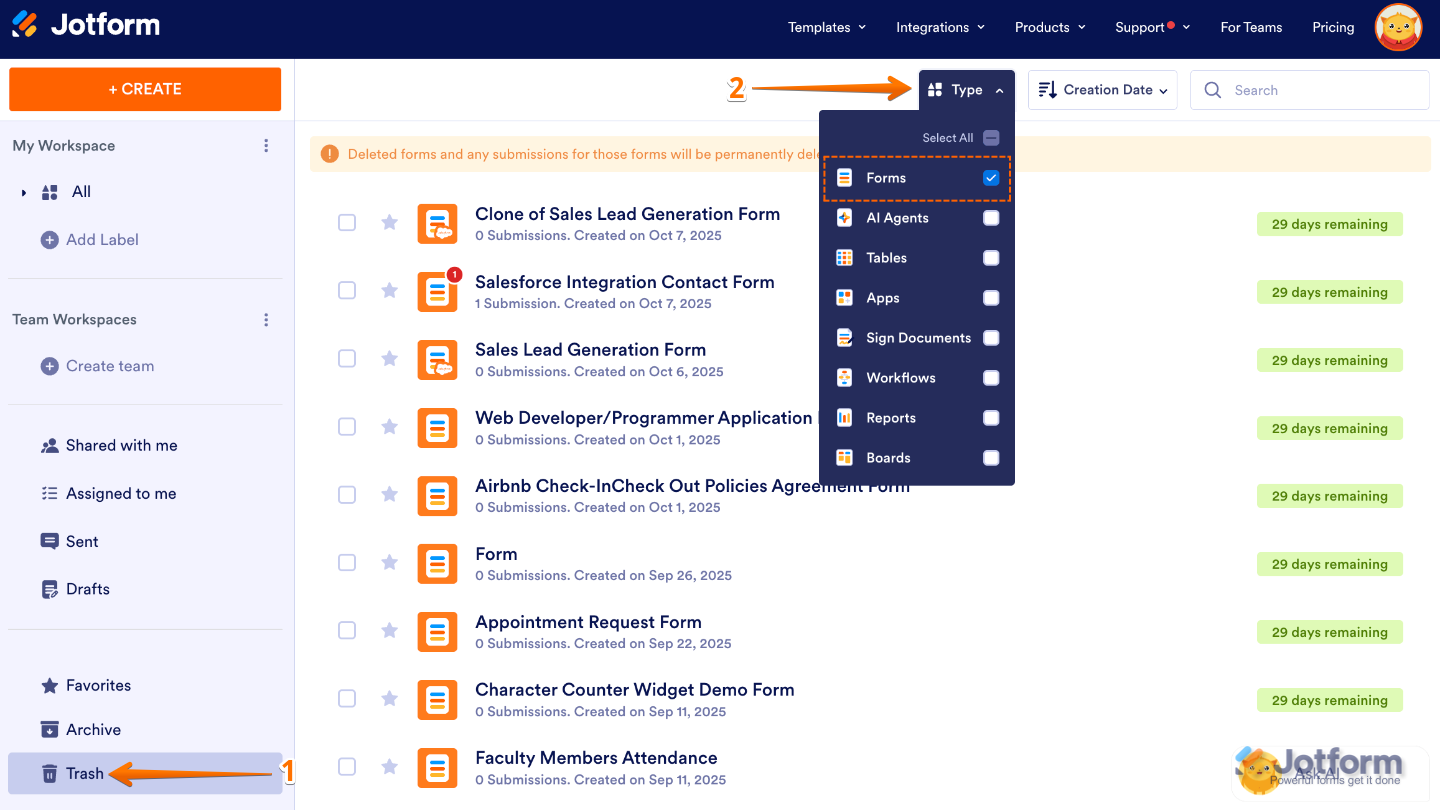The height and width of the screenshot is (810, 1440).
Task: Collapse the Type filter dropdown
Action: 967,90
